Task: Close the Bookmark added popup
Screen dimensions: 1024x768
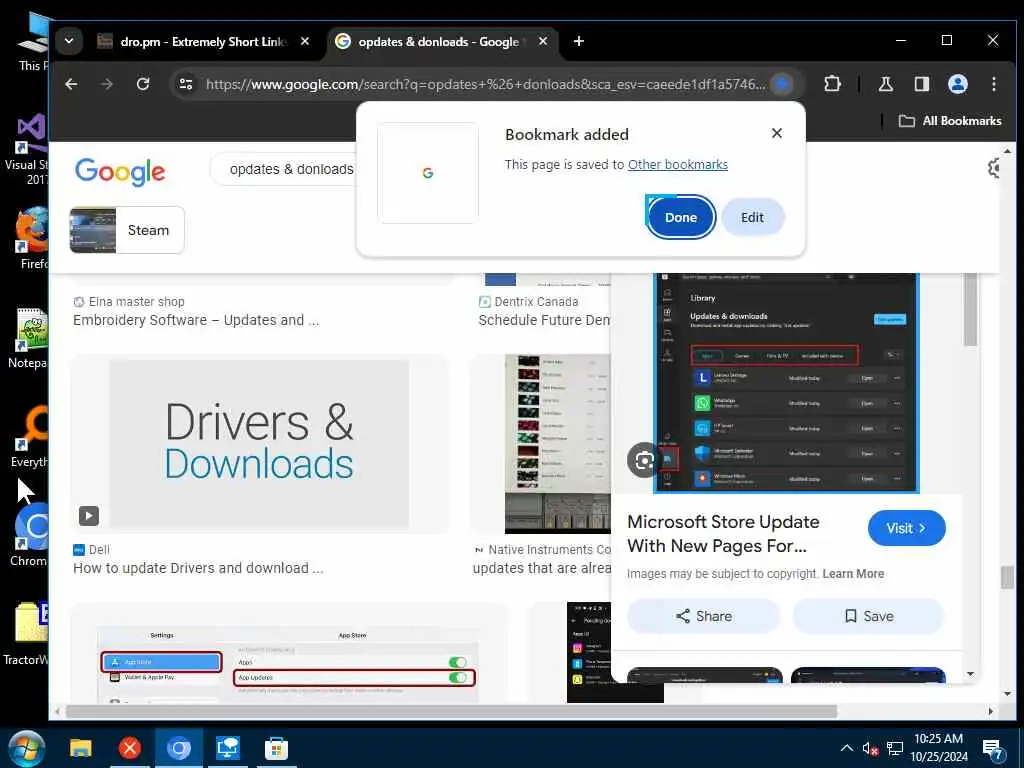Action: tap(776, 133)
